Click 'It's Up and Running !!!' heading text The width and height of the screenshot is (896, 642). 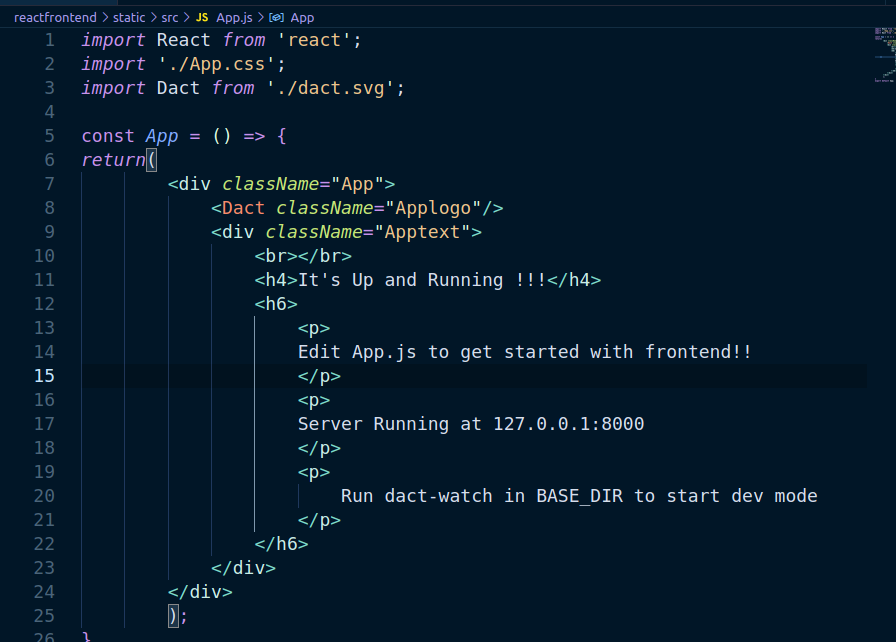pyautogui.click(x=422, y=280)
